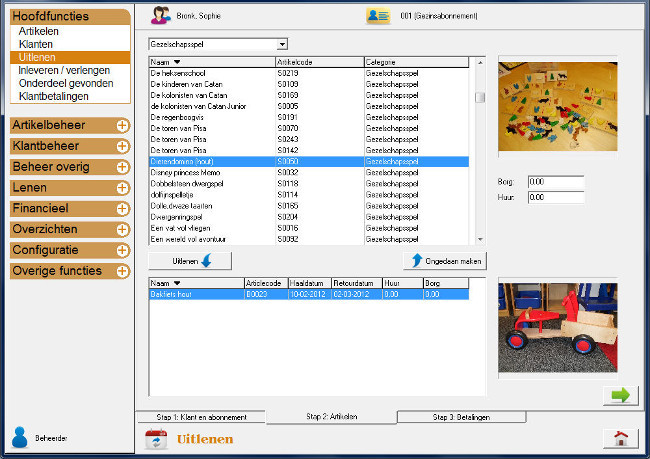Click the Borg input field

554,182
